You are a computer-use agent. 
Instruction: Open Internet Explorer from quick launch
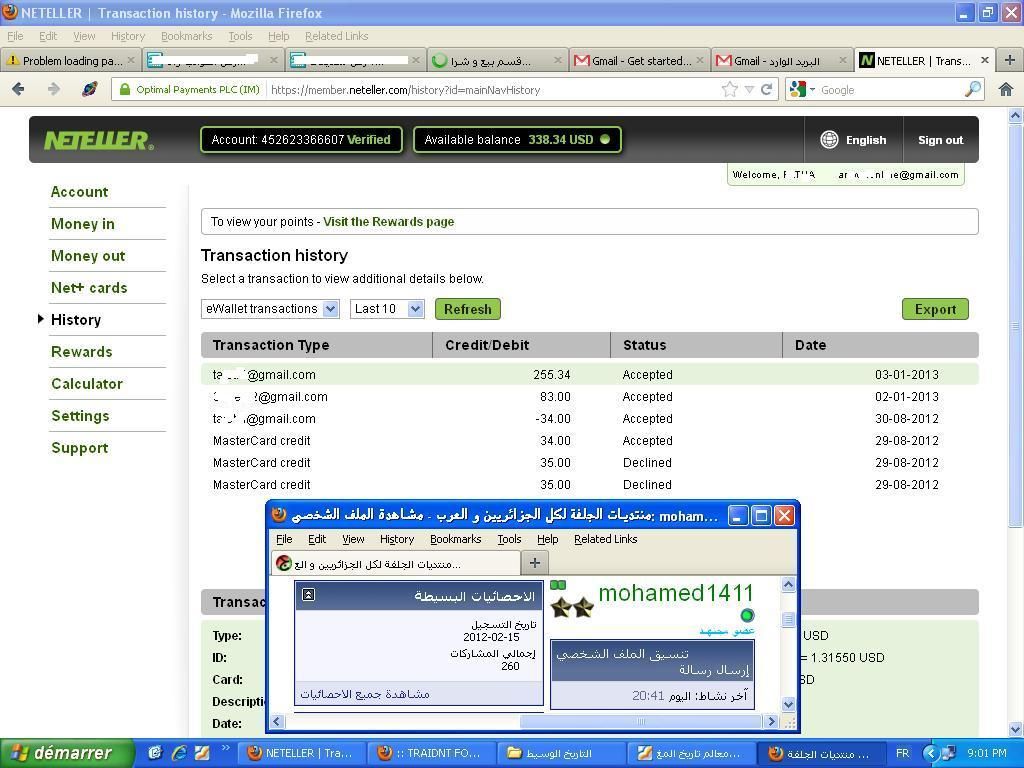[x=178, y=753]
